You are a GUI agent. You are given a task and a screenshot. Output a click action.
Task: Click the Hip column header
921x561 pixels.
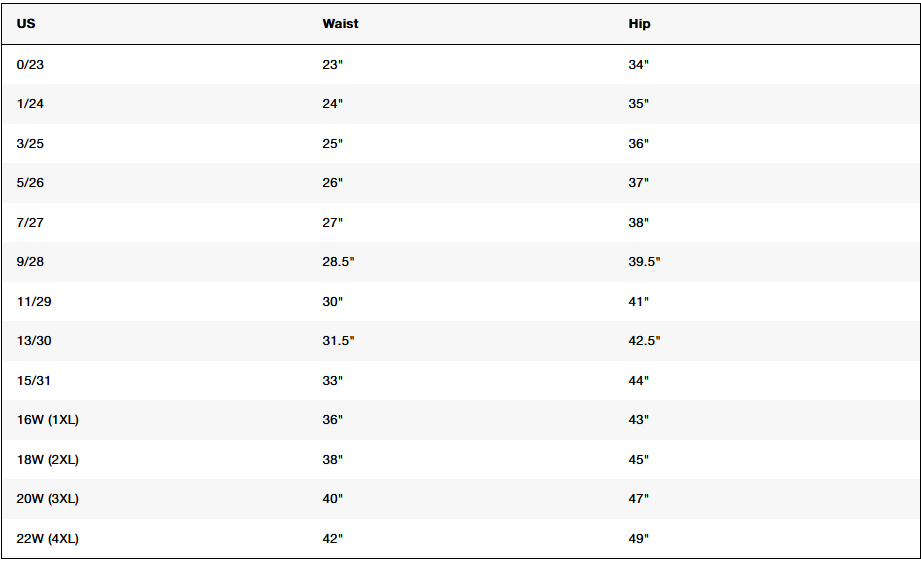pyautogui.click(x=639, y=23)
